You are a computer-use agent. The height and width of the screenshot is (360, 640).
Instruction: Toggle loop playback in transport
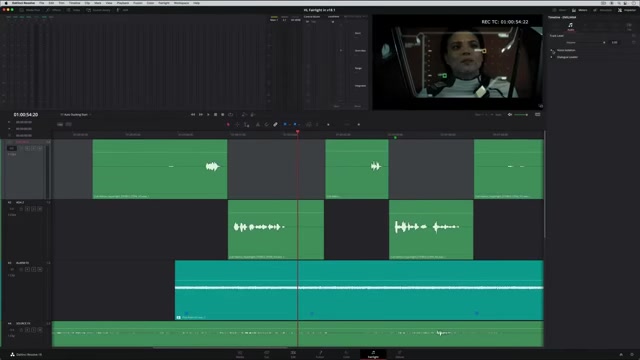coord(231,115)
